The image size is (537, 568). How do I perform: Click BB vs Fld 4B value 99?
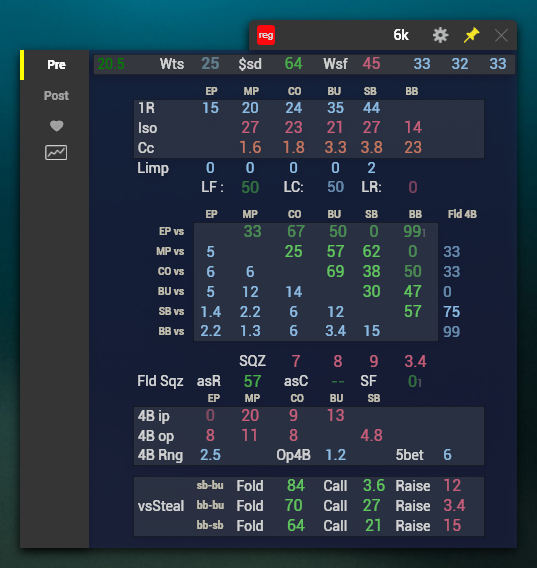pos(451,331)
